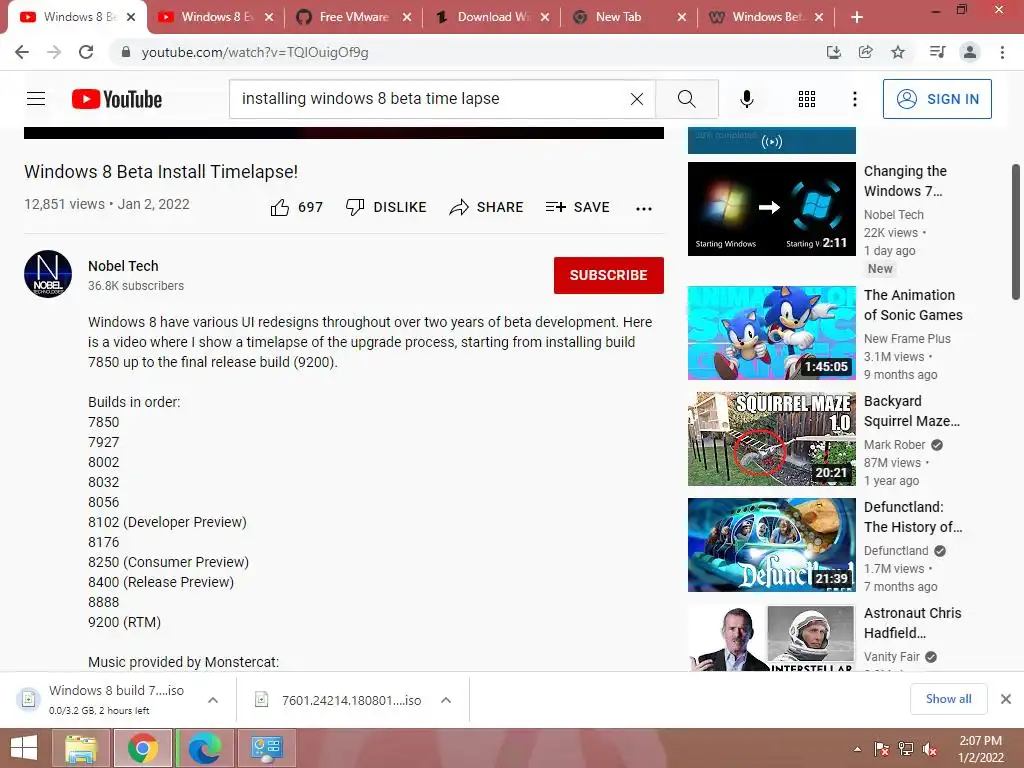Open Defunctland History video thumbnail

pyautogui.click(x=771, y=545)
